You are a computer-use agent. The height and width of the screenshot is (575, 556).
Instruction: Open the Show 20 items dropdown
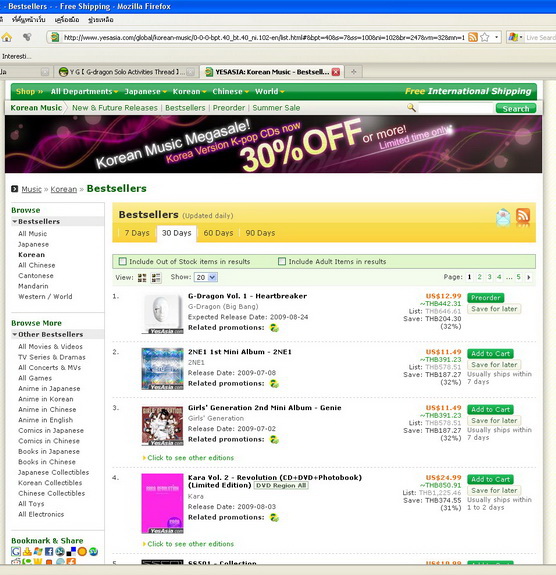pyautogui.click(x=206, y=277)
